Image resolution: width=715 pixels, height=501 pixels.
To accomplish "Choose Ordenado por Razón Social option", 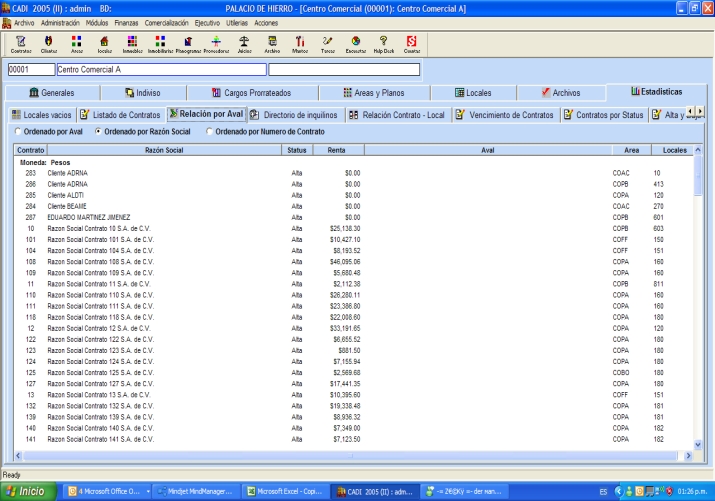I will pyautogui.click(x=98, y=131).
